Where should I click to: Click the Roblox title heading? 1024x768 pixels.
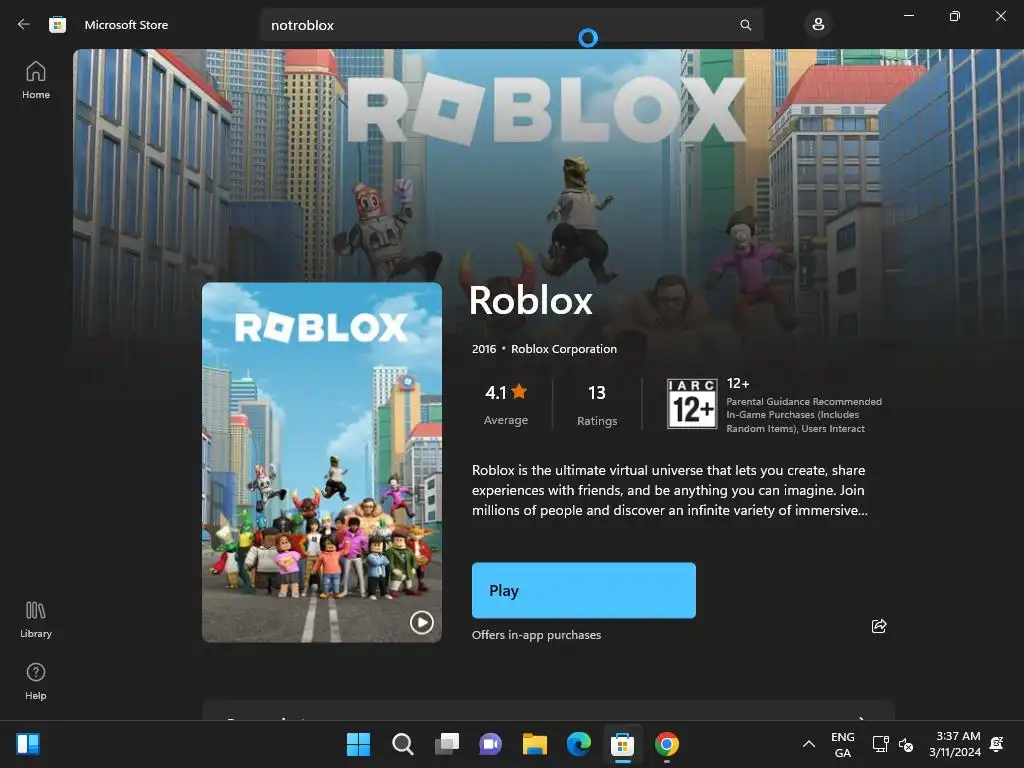[x=530, y=300]
